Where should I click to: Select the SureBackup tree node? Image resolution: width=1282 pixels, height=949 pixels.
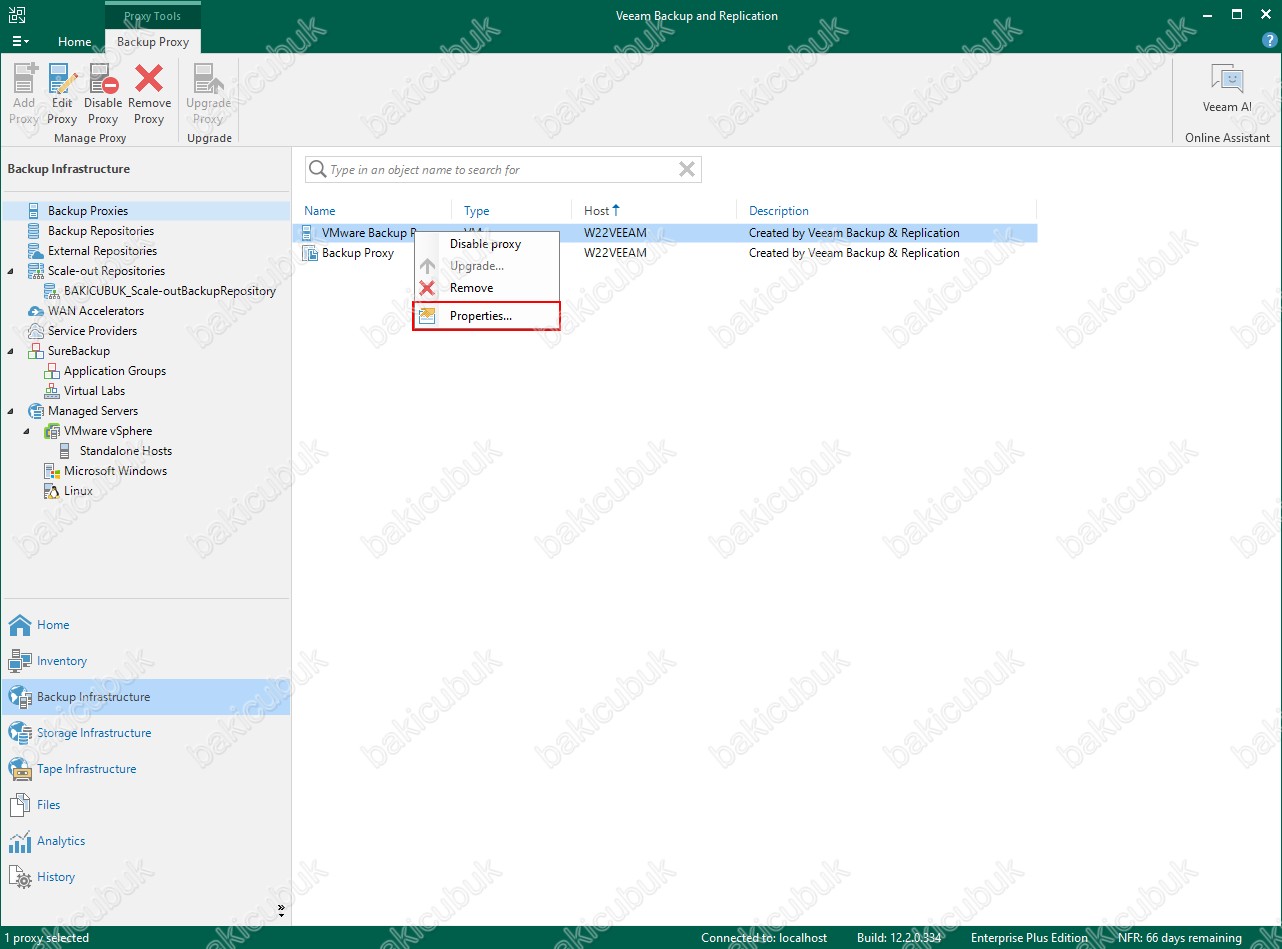[x=79, y=351]
